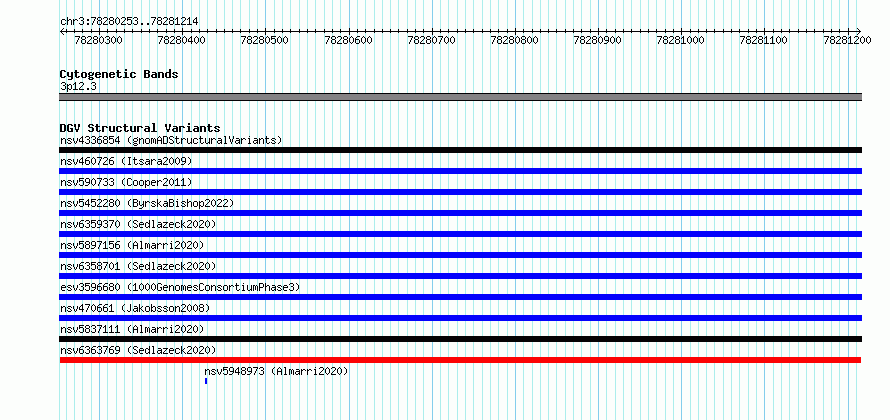The height and width of the screenshot is (420, 890).
Task: Click ruler position 78280500
Action: pos(266,40)
